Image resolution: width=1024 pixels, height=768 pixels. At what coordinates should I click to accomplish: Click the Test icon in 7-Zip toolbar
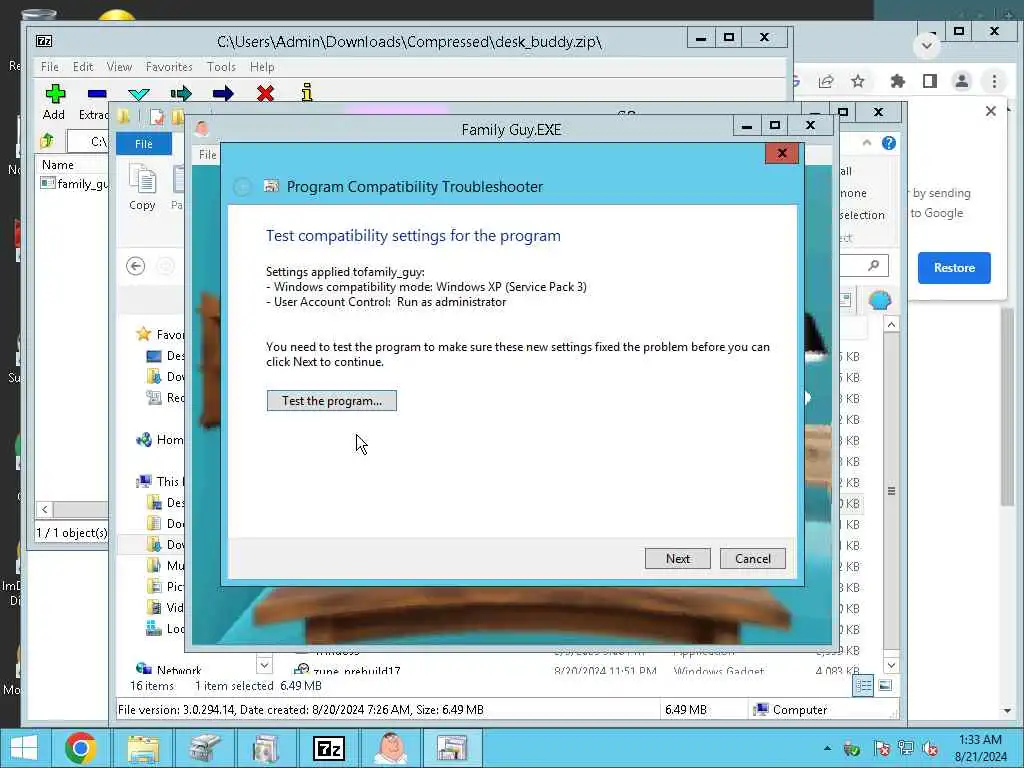139,94
